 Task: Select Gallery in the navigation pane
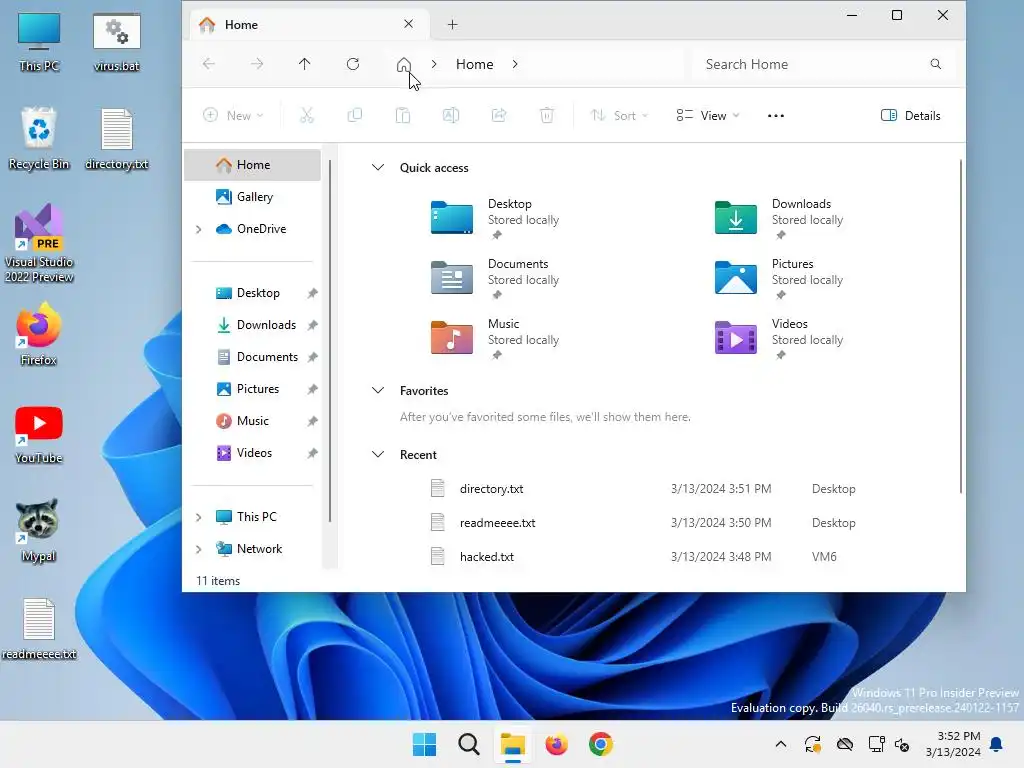(252, 197)
